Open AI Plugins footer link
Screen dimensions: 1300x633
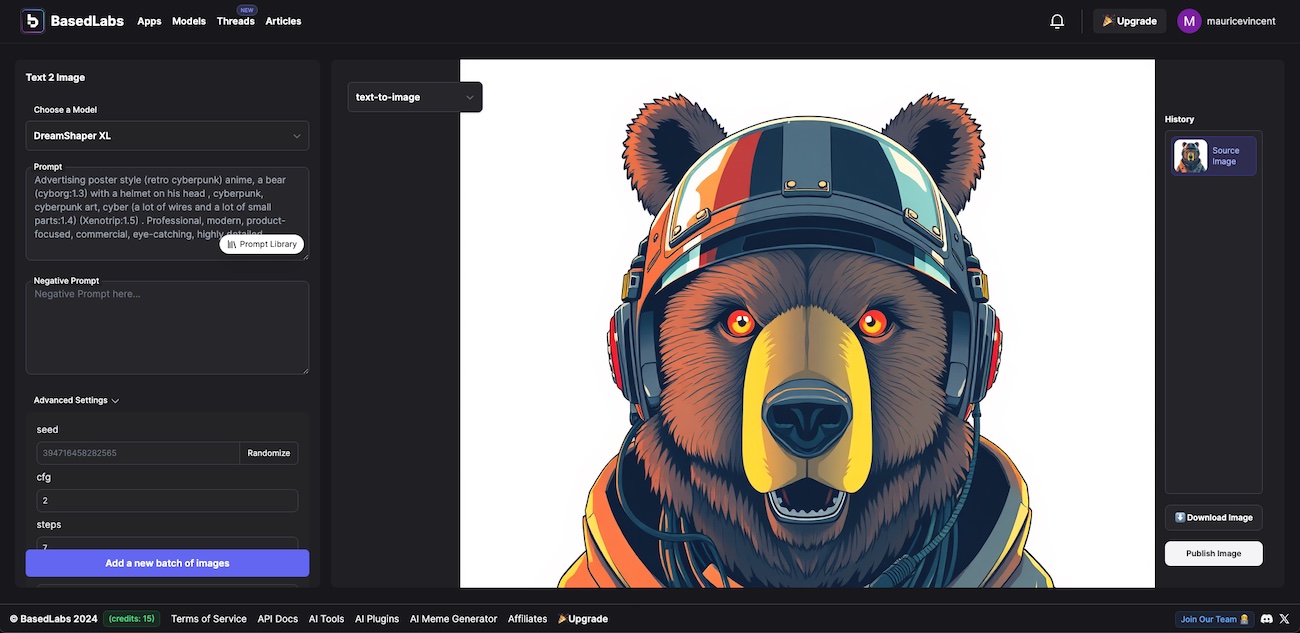(x=377, y=619)
